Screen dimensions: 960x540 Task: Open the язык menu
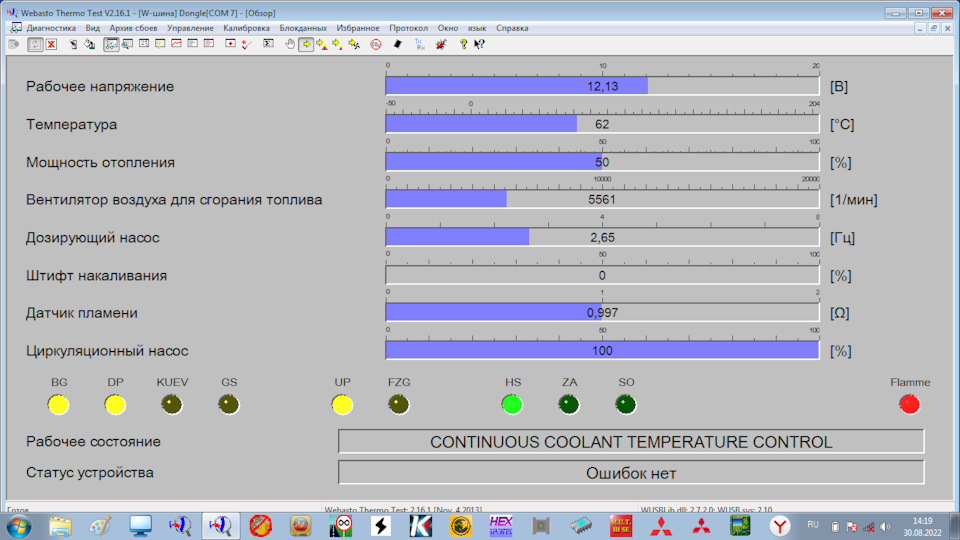pyautogui.click(x=477, y=28)
